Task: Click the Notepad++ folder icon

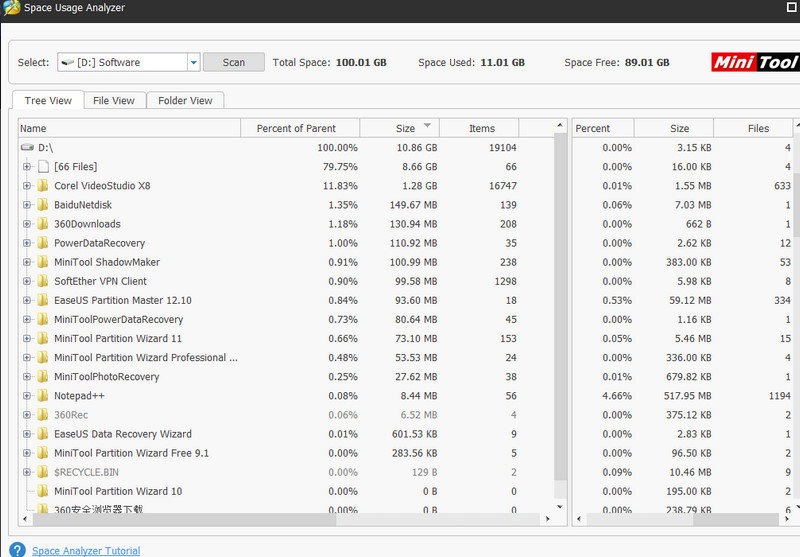Action: [43, 396]
